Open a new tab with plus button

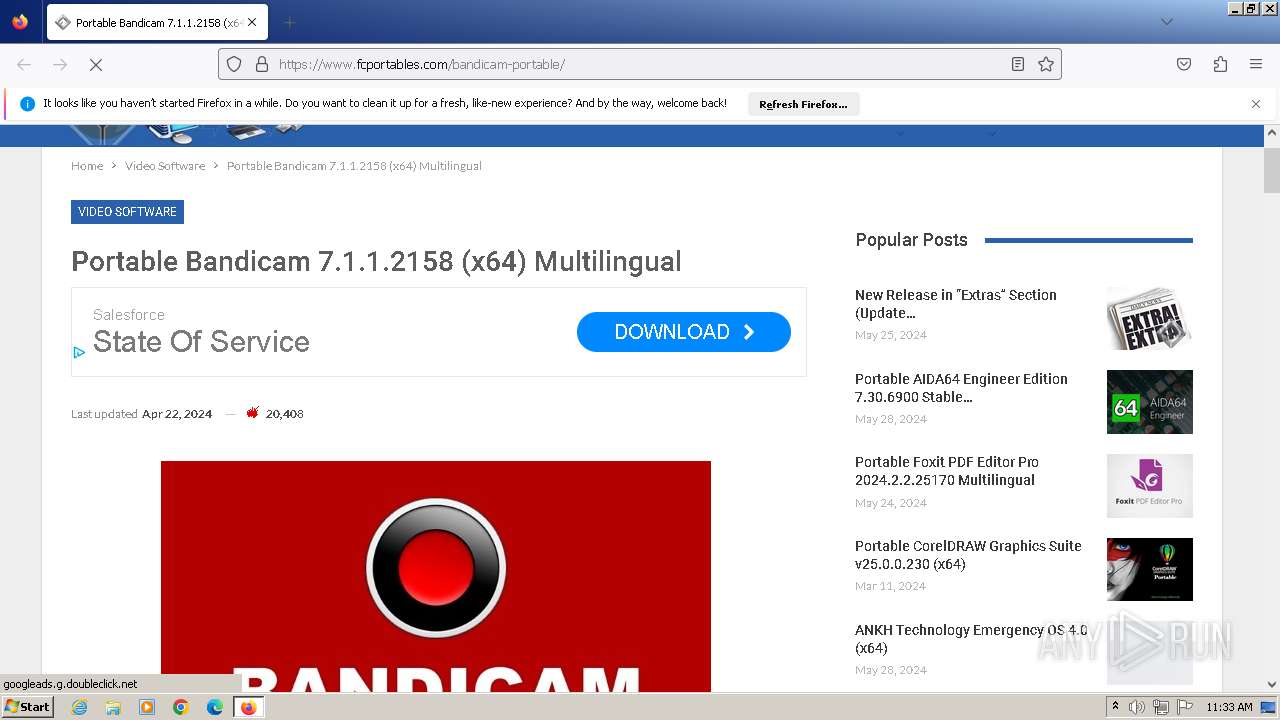point(289,22)
